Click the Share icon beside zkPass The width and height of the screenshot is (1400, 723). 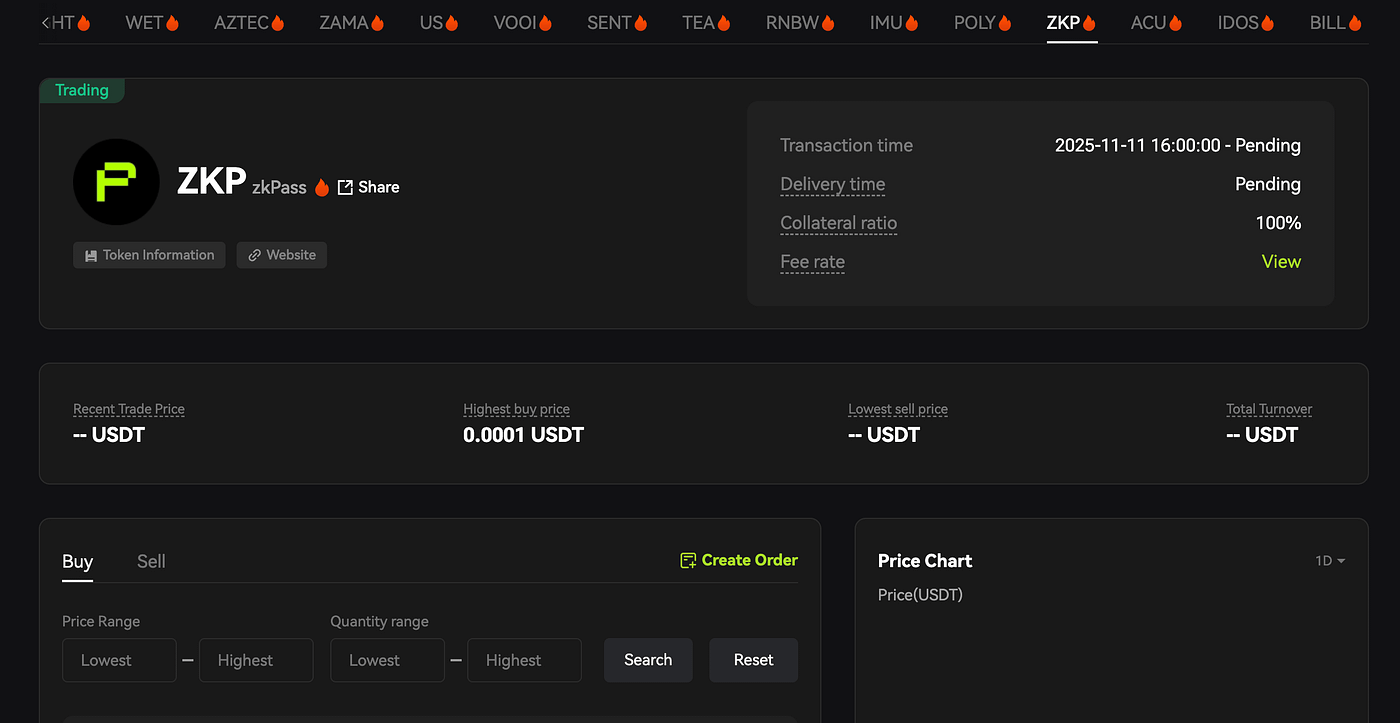click(344, 187)
